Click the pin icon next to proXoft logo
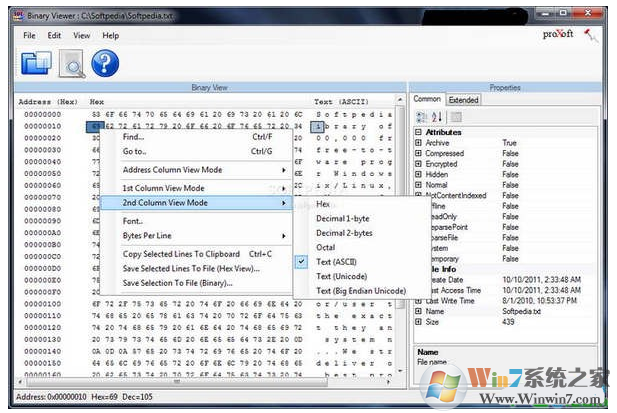The height and width of the screenshot is (413, 617). click(x=591, y=35)
